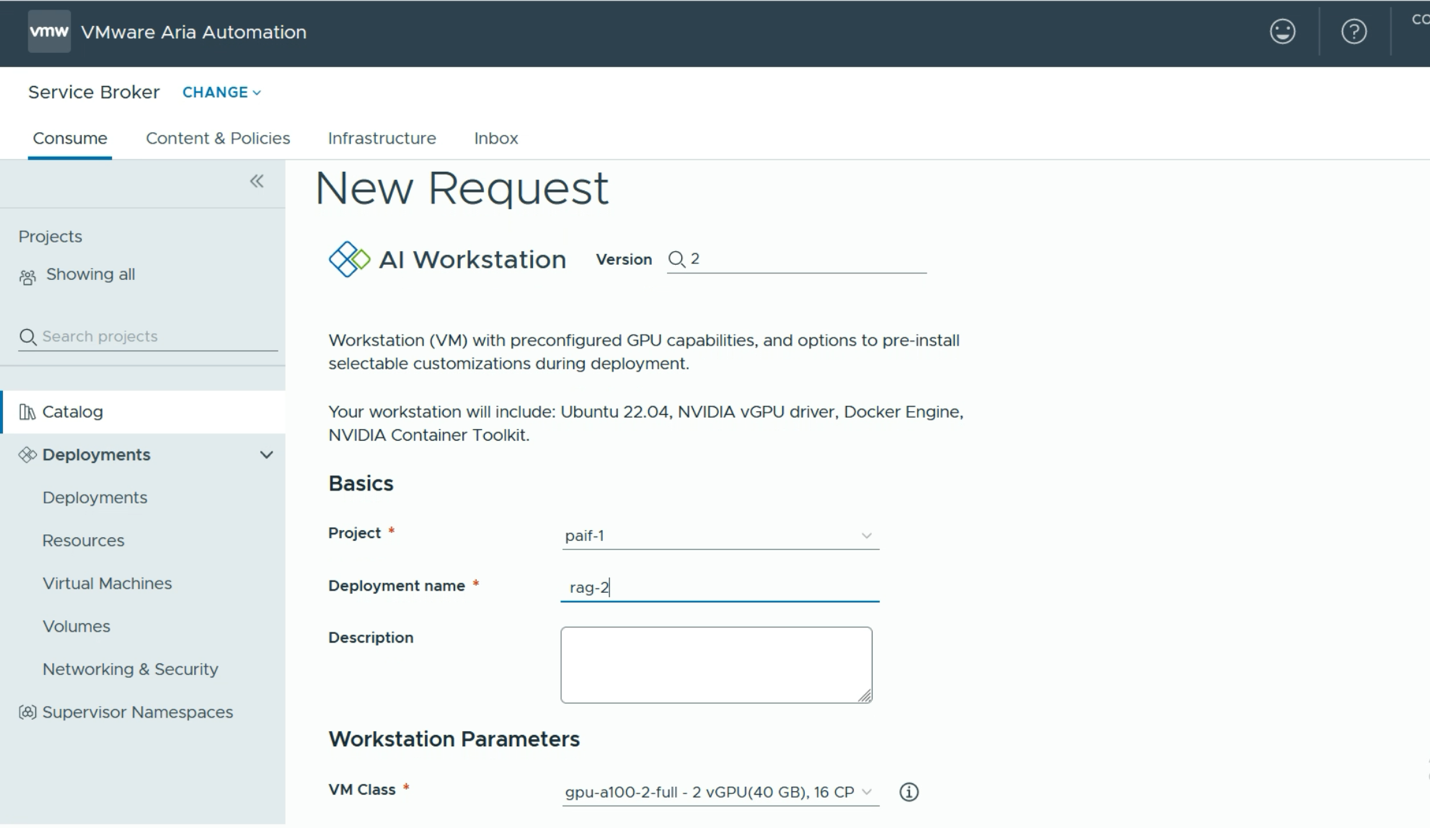Switch to Content & Policies tab
This screenshot has height=828, width=1430.
pos(218,138)
